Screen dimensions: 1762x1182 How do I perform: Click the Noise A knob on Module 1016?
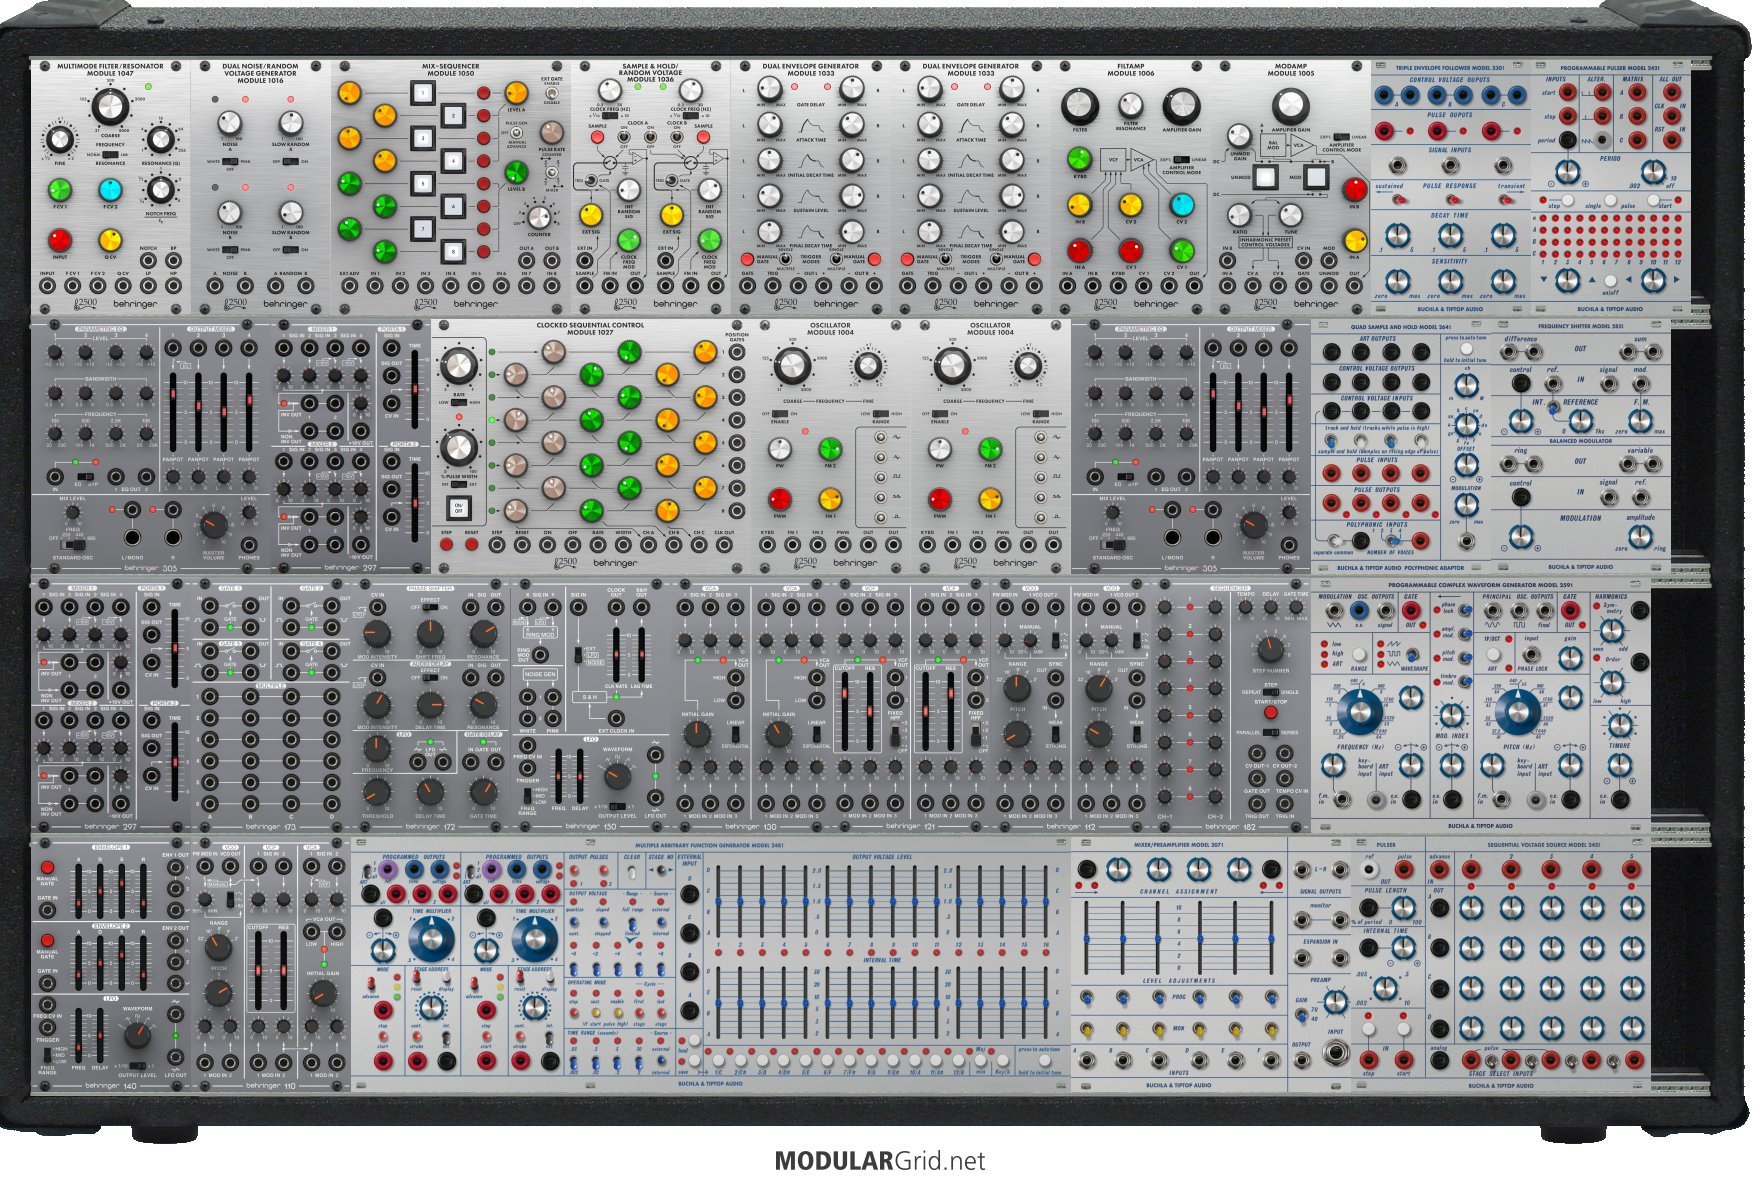230,123
